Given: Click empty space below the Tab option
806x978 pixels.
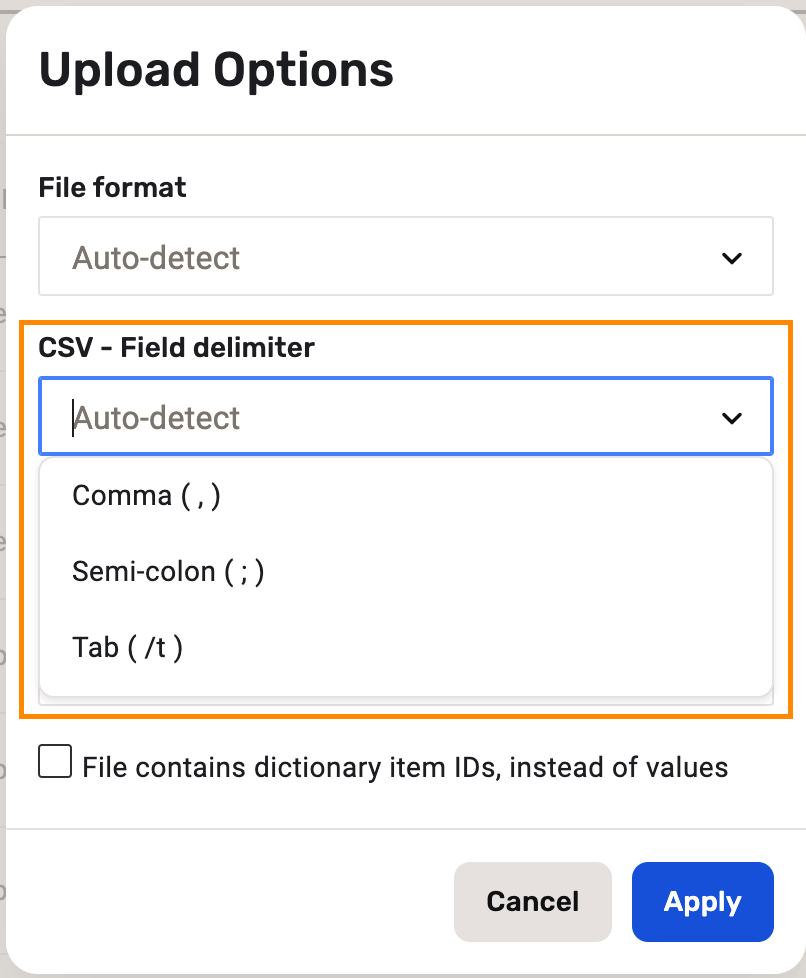Looking at the screenshot, I should pos(405,682).
